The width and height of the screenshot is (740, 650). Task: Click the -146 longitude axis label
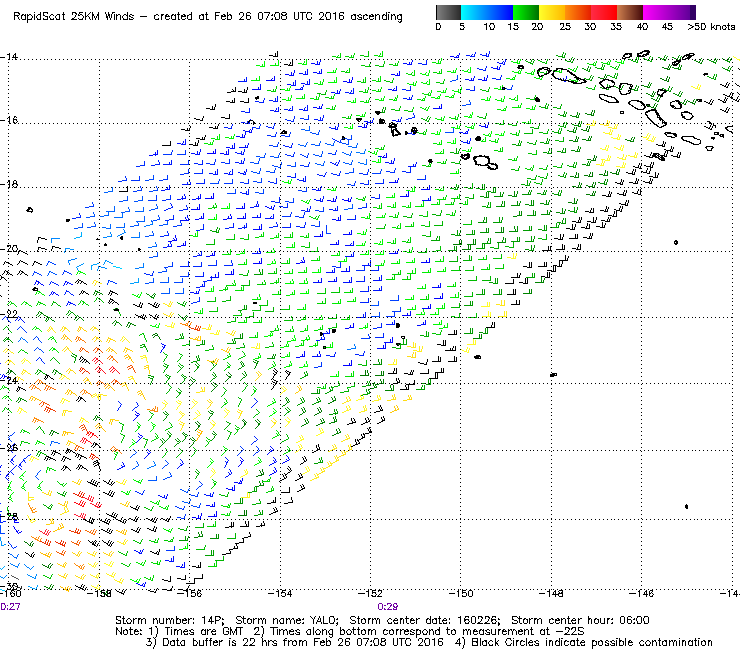641,593
